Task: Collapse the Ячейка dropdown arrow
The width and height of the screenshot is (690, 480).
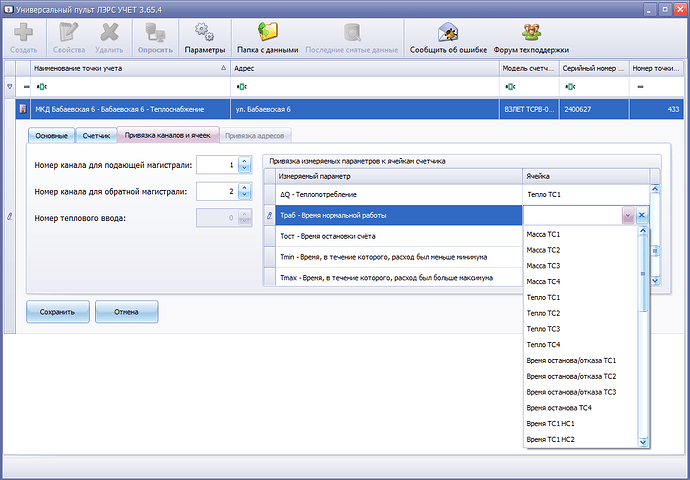Action: 626,215
